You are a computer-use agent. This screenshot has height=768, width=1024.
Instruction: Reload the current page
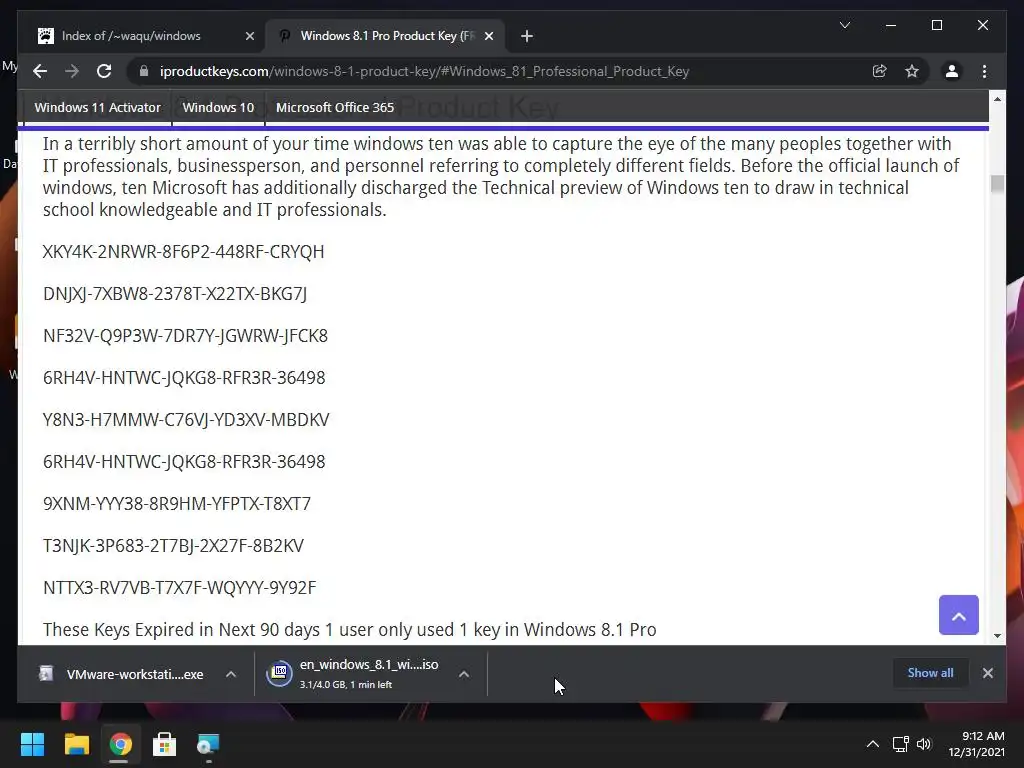pyautogui.click(x=104, y=71)
